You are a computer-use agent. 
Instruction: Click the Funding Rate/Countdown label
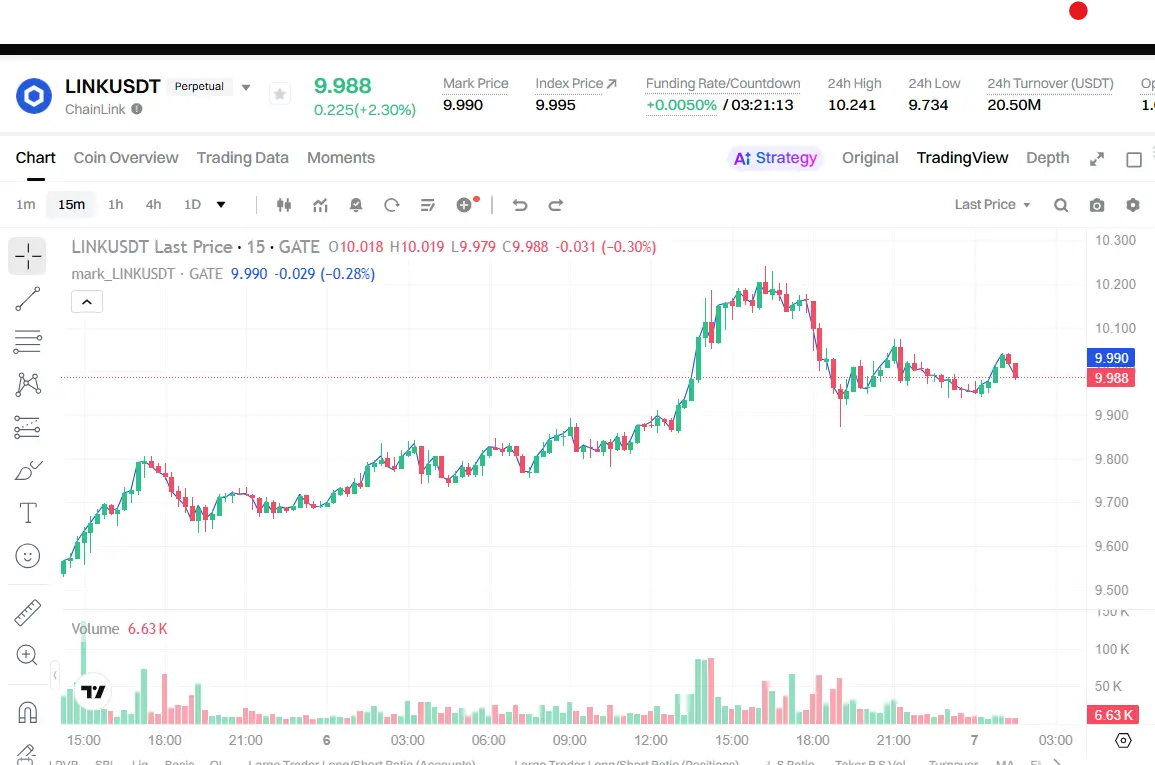pyautogui.click(x=723, y=83)
